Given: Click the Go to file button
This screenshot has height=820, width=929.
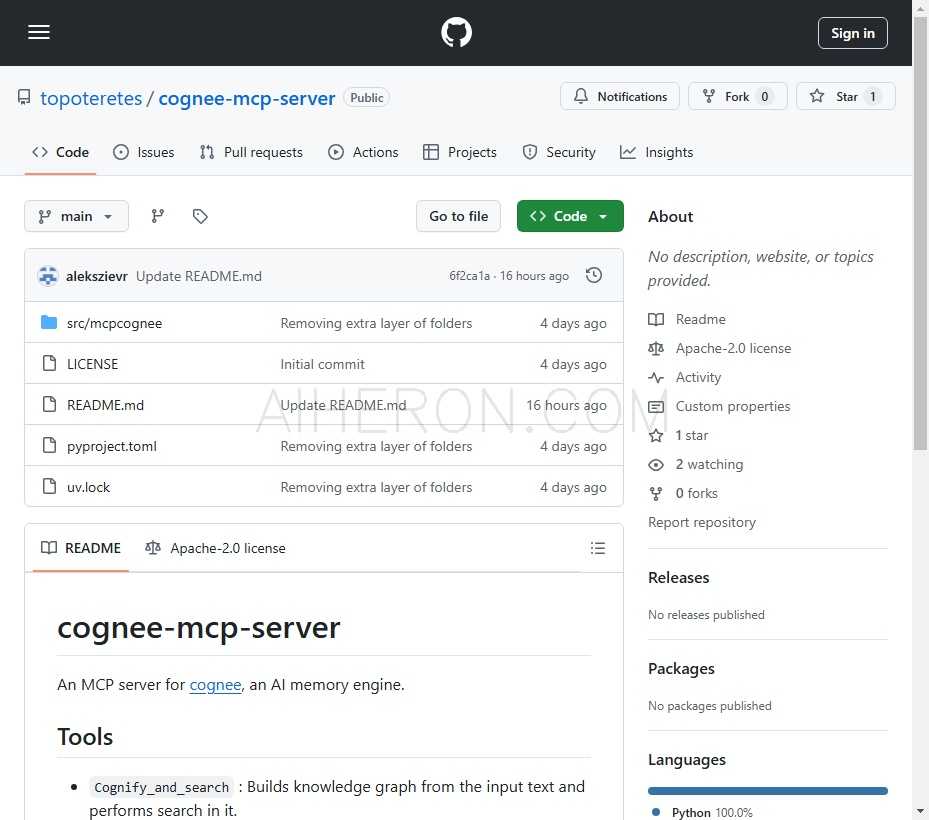Looking at the screenshot, I should pos(459,216).
